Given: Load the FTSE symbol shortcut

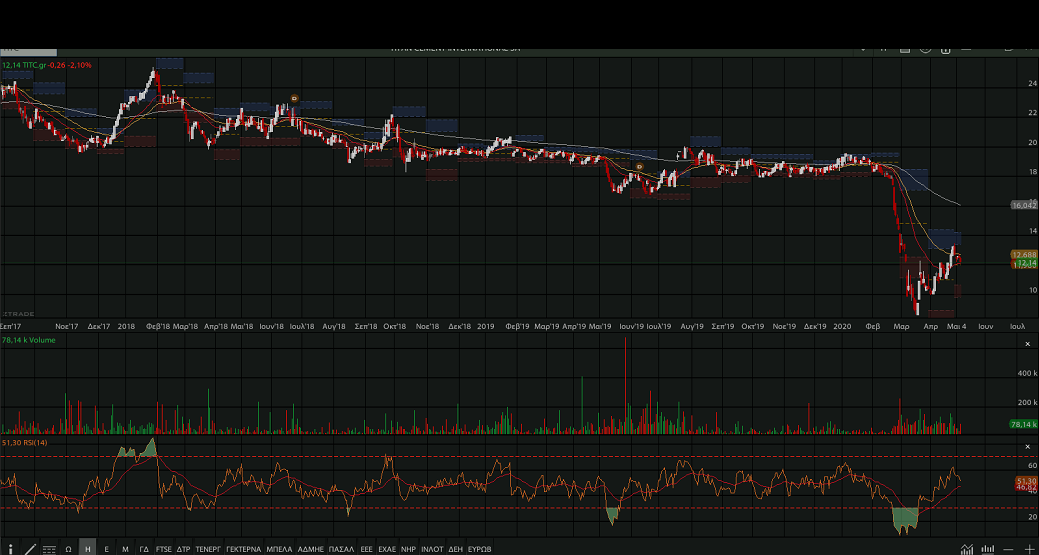Looking at the screenshot, I should click(163, 549).
